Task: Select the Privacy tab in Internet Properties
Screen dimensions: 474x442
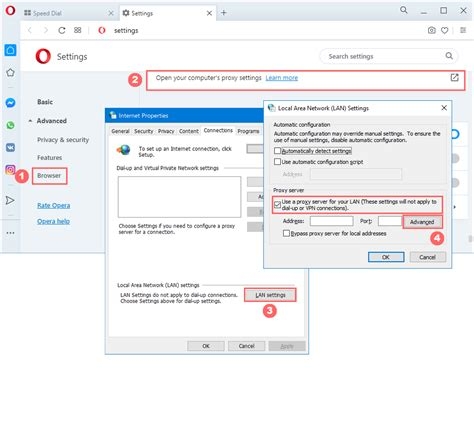Action: click(166, 131)
